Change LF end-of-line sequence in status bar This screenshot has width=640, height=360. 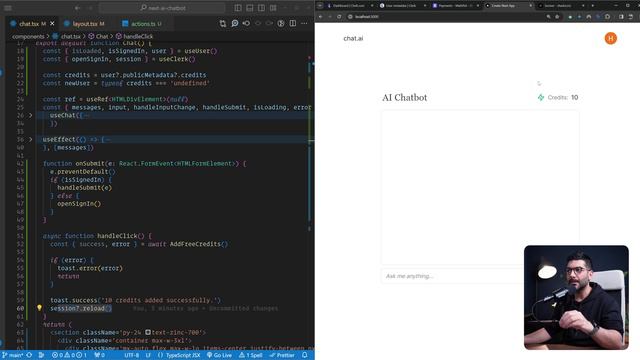[148, 355]
